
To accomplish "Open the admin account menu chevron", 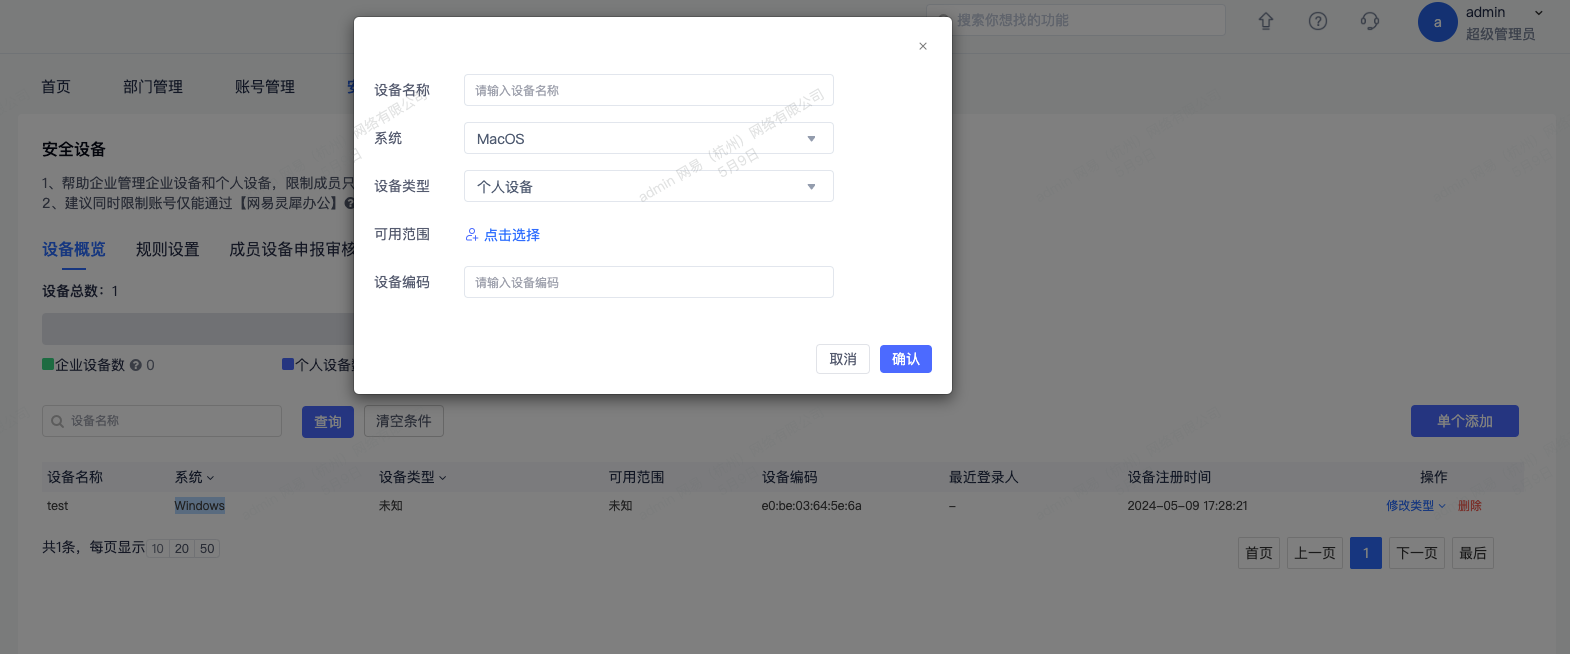I will point(1538,13).
